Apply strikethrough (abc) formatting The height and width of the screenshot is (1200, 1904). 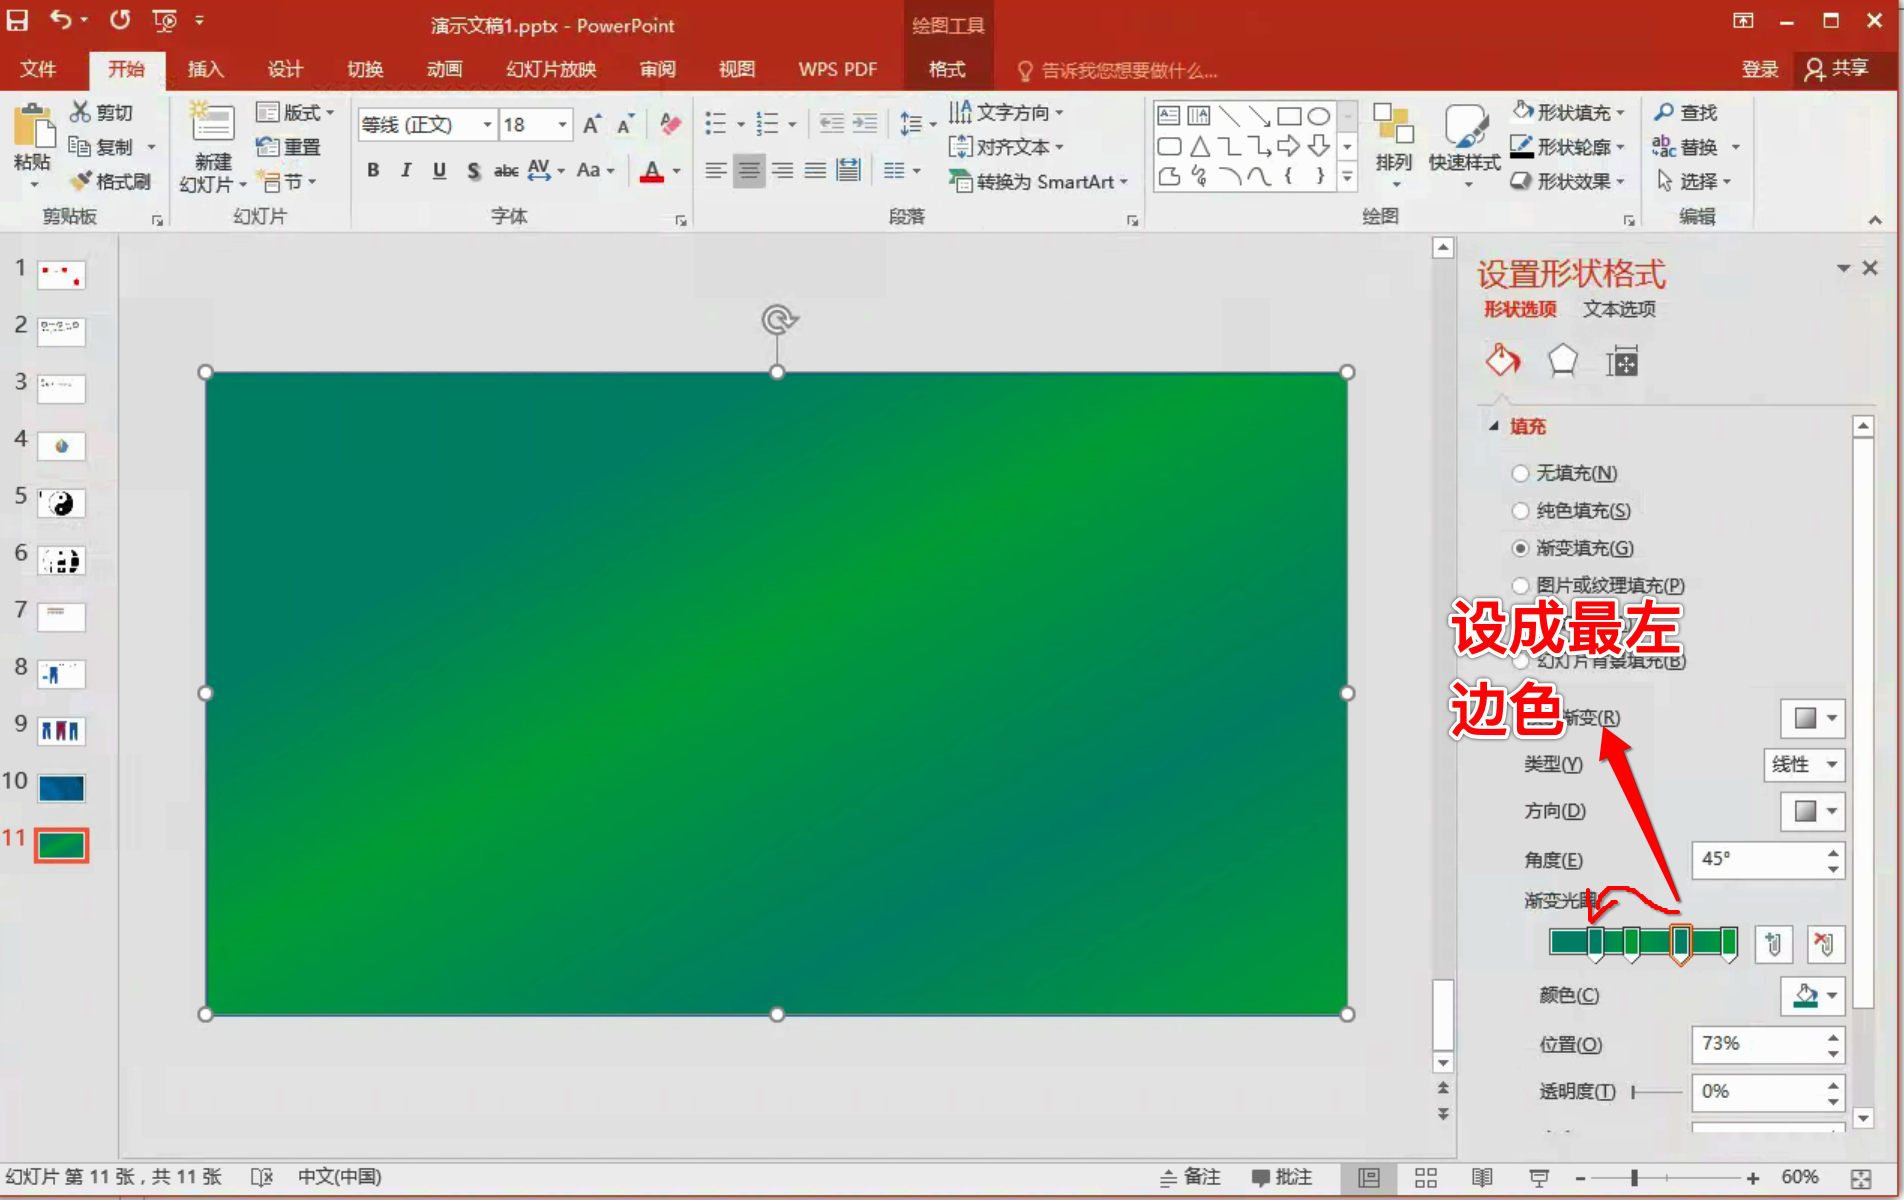506,170
